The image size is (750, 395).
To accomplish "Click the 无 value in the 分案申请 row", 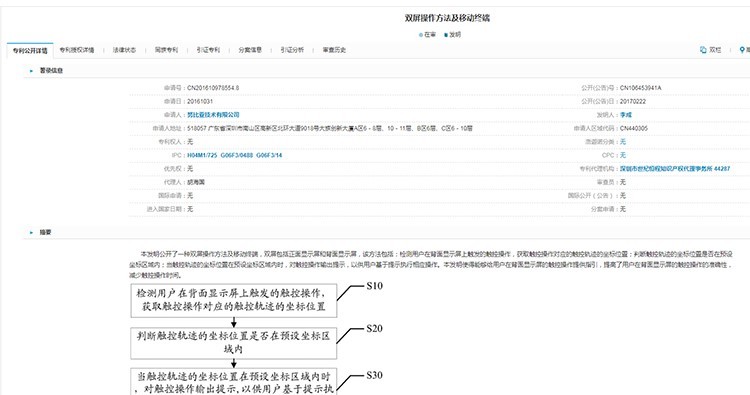I will point(623,209).
